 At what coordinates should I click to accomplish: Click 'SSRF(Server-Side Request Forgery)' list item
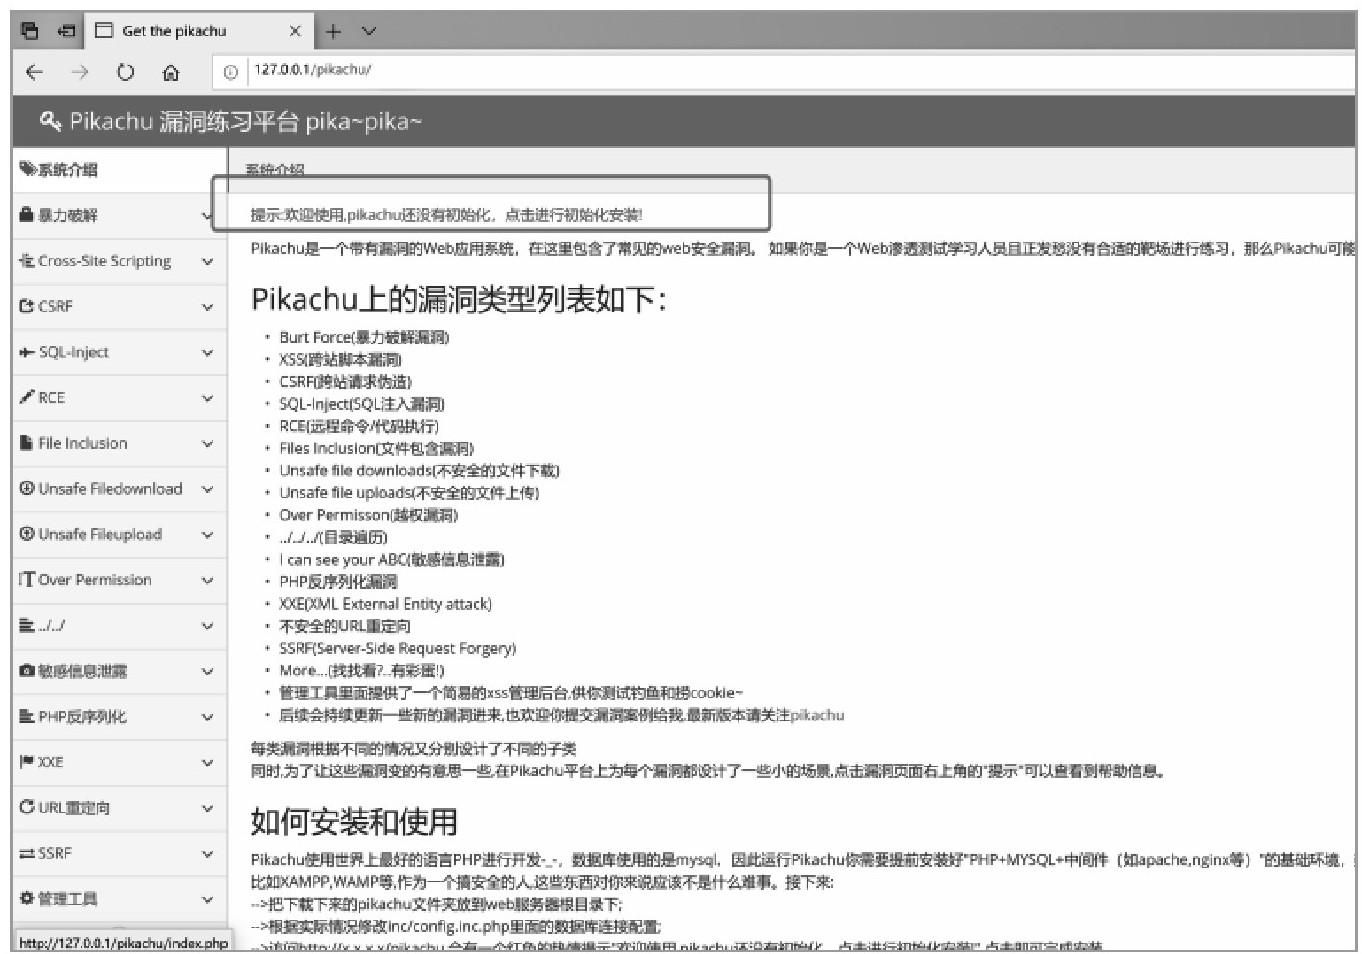397,648
